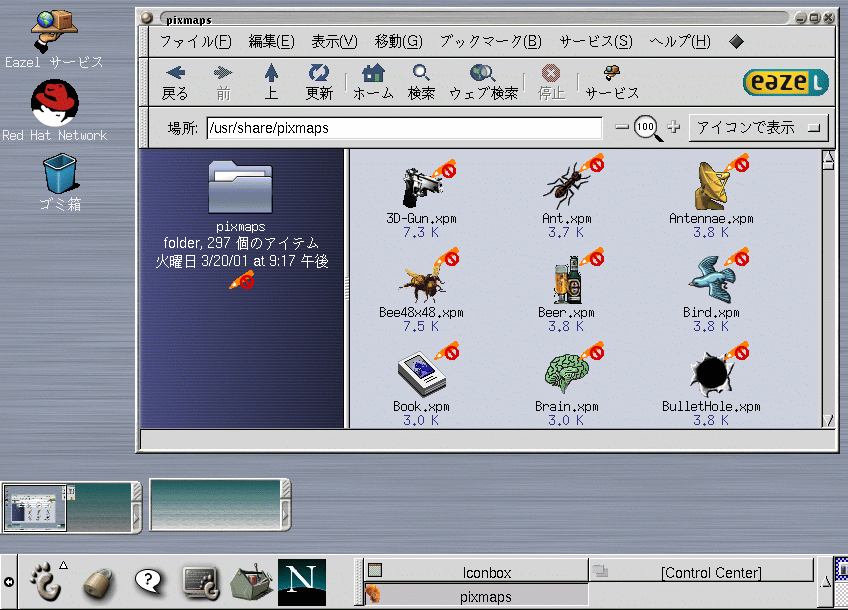Click the 停止 stop button

(551, 82)
